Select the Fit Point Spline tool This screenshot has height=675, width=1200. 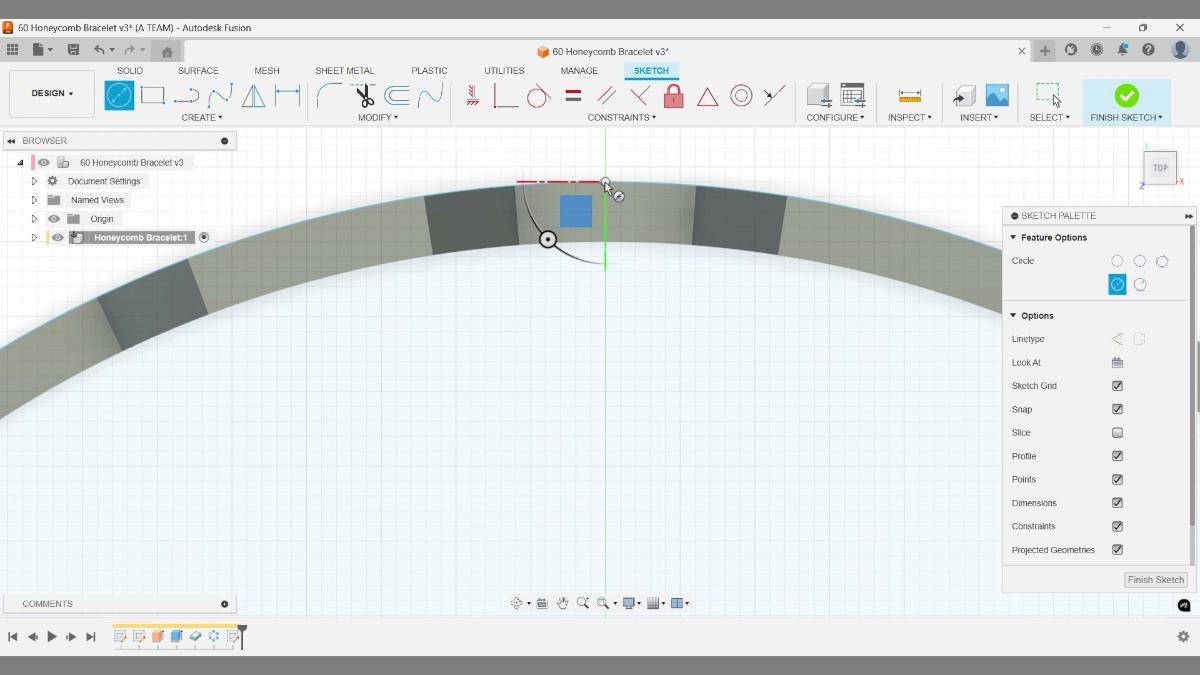[219, 95]
